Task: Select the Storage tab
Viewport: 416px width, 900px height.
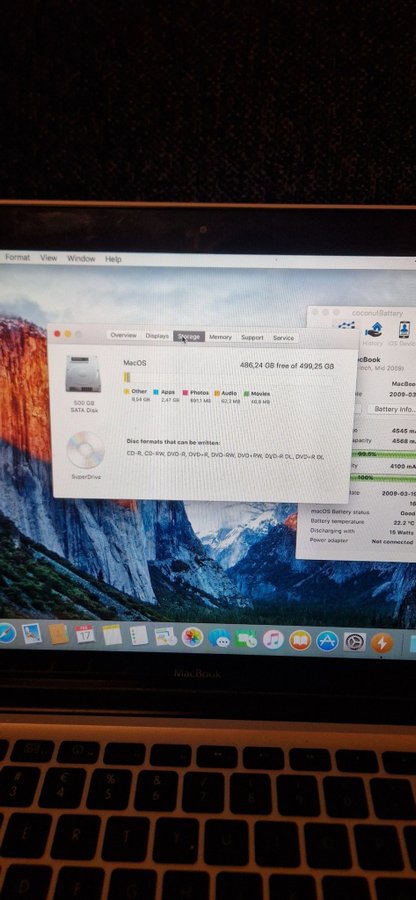Action: [189, 337]
